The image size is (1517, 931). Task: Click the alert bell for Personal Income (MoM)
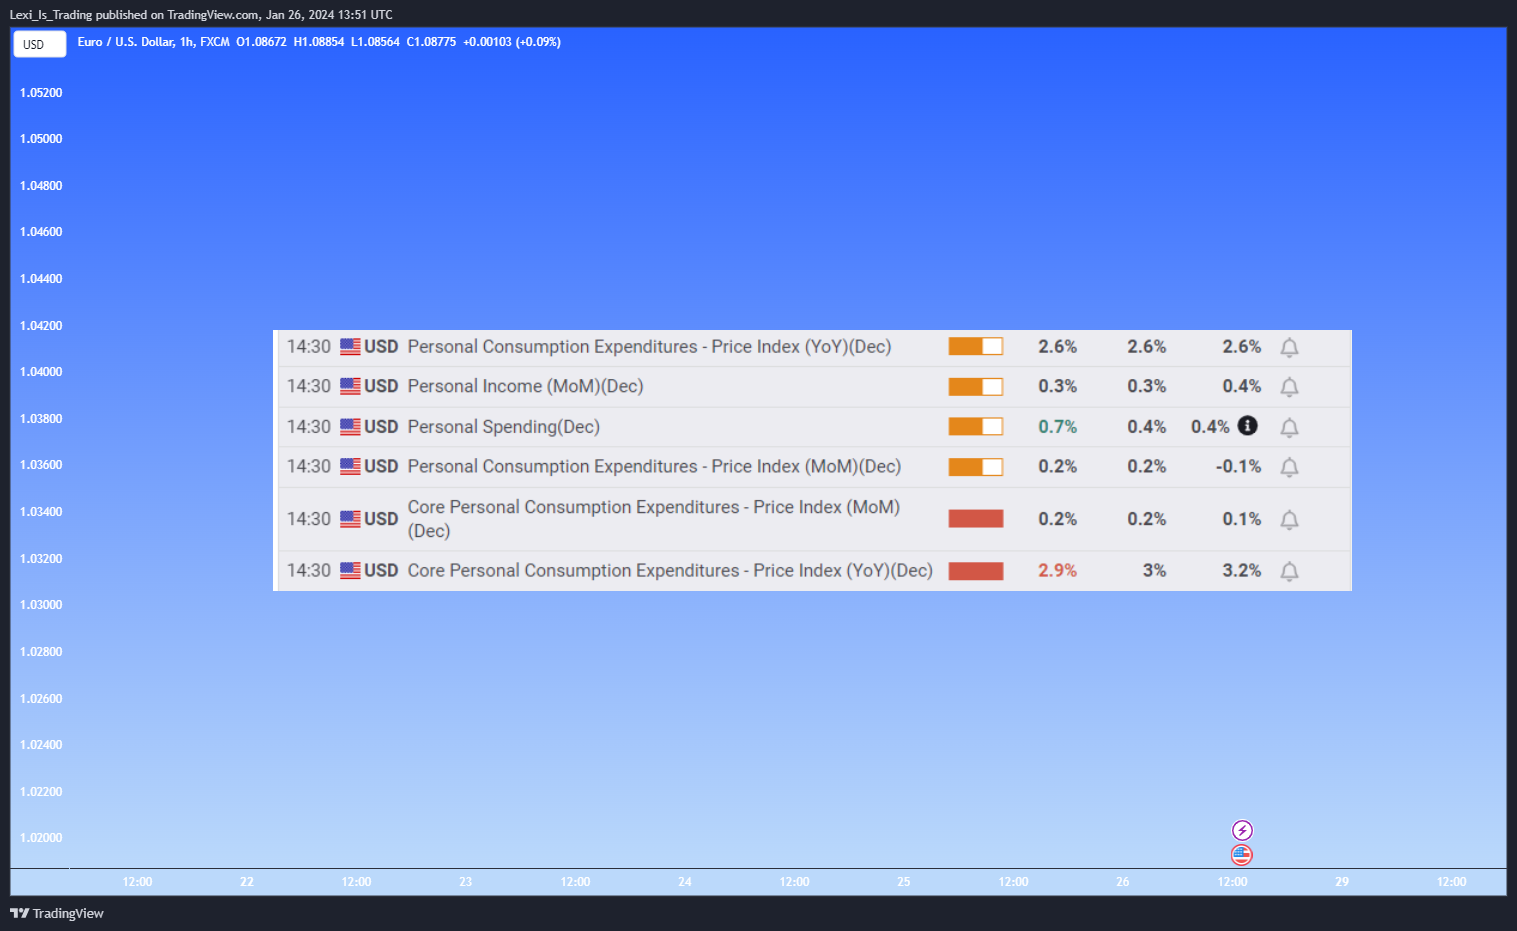click(1289, 387)
